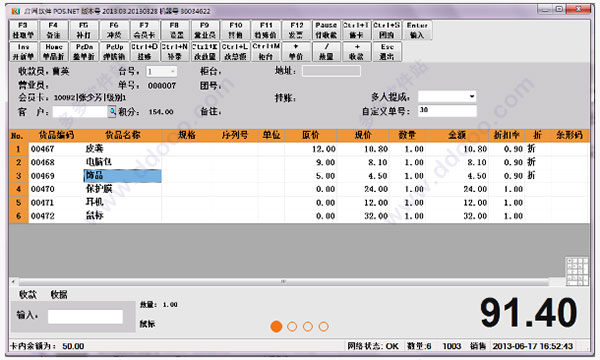Click the 客户 customer input field
The image size is (600, 360).
pyautogui.click(x=80, y=112)
